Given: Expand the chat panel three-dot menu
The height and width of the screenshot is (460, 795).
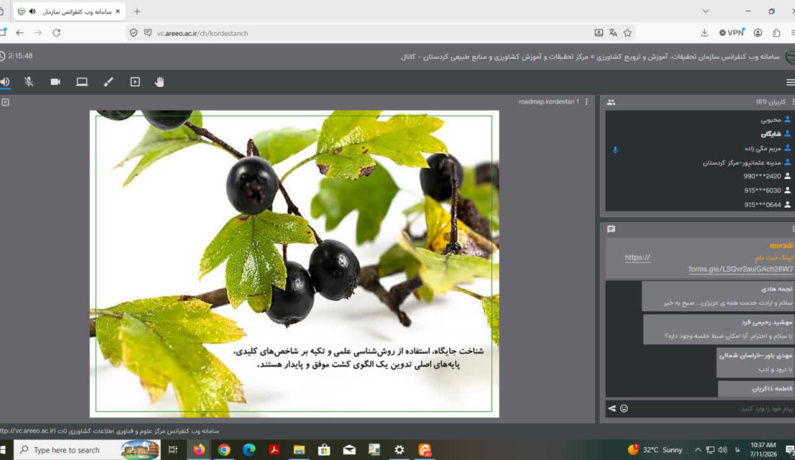Looking at the screenshot, I should tap(793, 229).
